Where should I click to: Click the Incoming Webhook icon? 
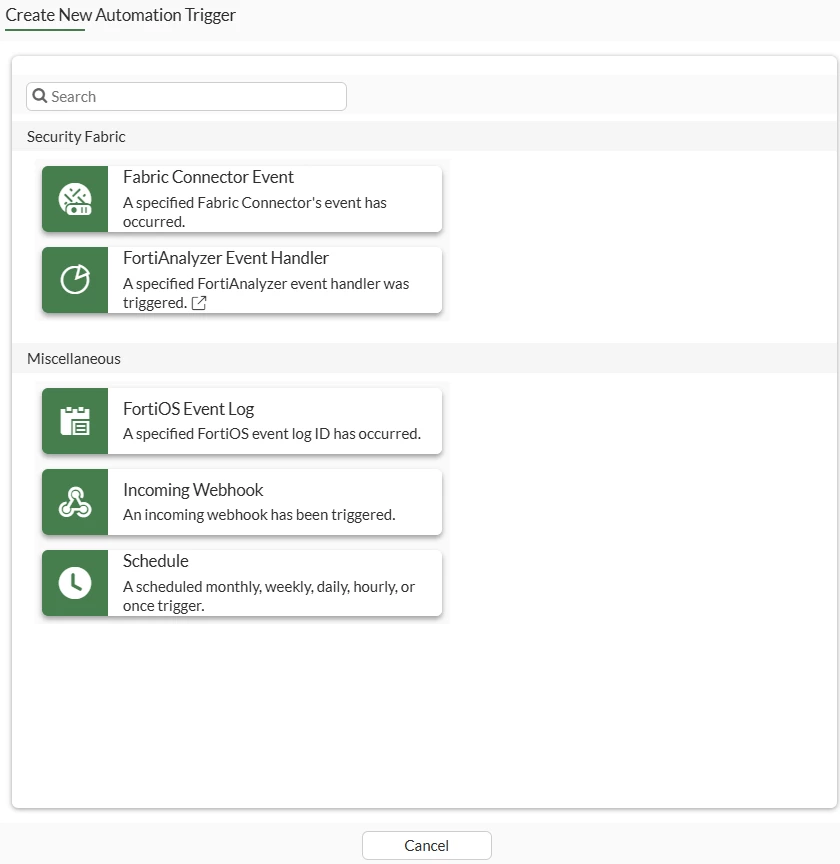[75, 502]
